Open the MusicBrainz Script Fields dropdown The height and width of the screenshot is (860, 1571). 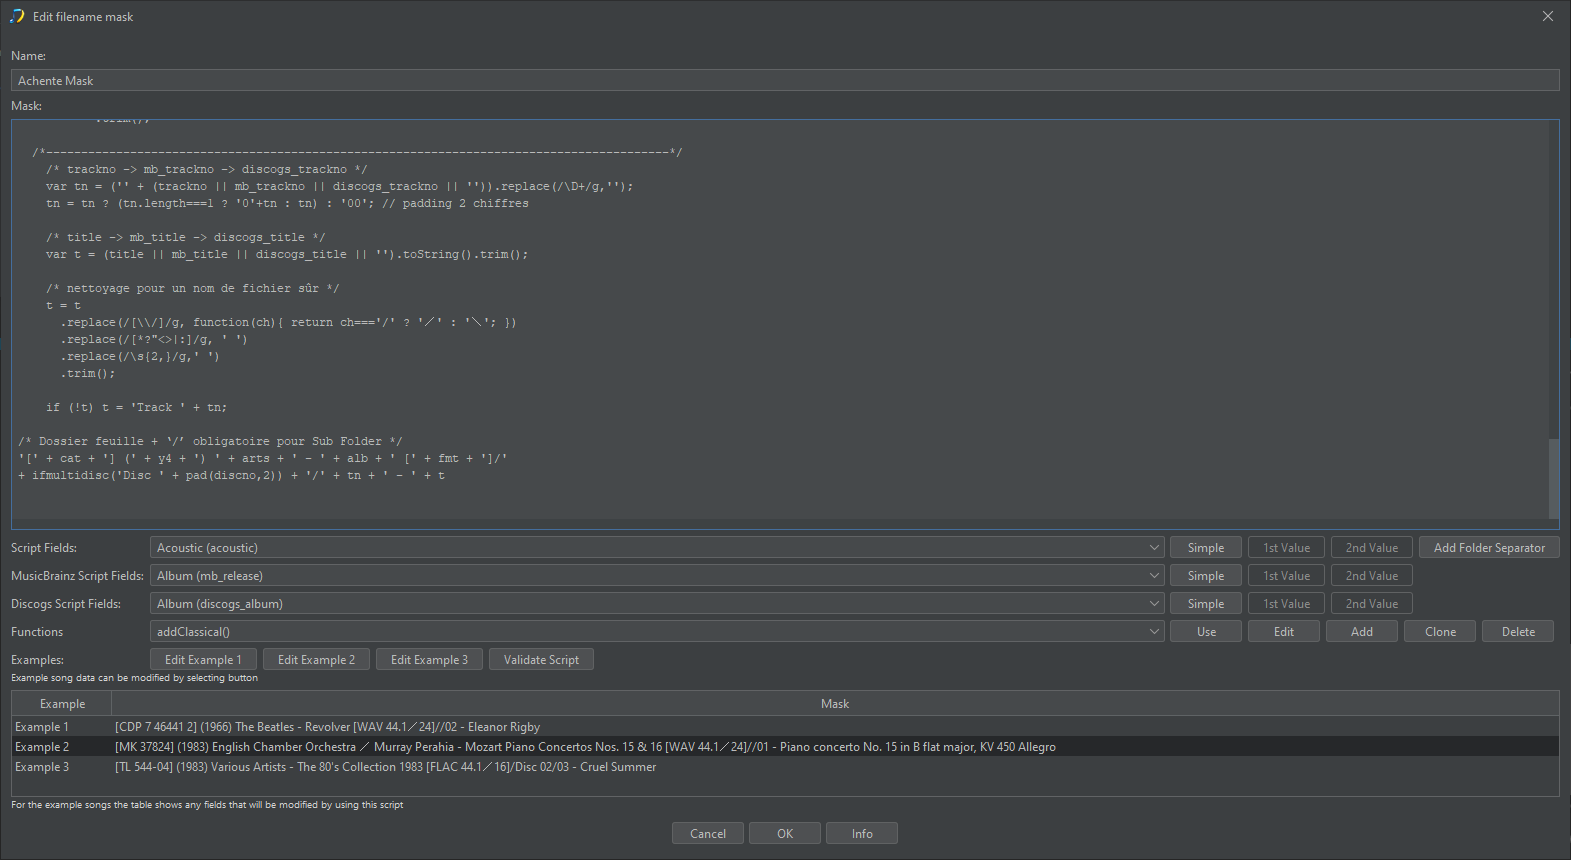point(657,576)
